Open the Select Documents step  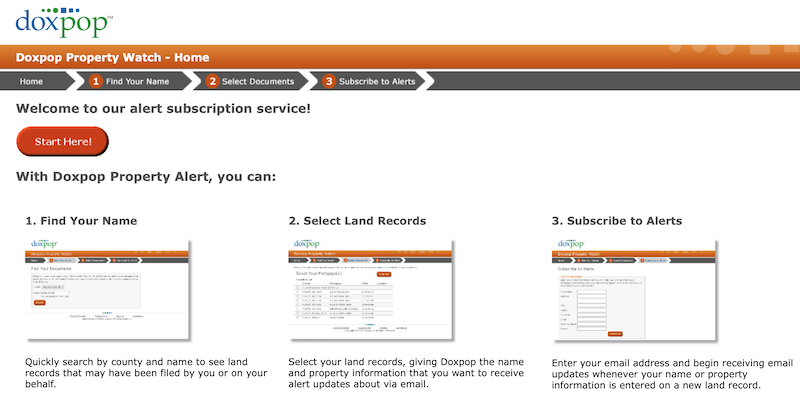[258, 81]
